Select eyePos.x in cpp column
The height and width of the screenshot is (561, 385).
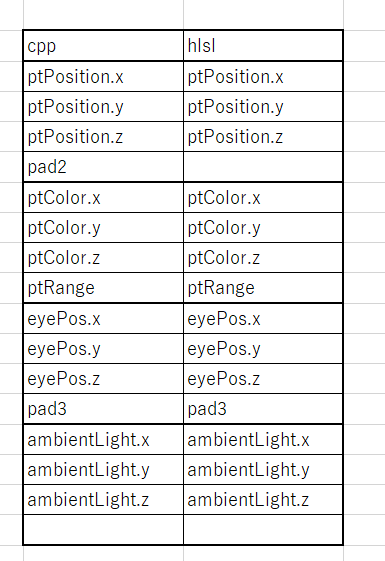point(103,318)
